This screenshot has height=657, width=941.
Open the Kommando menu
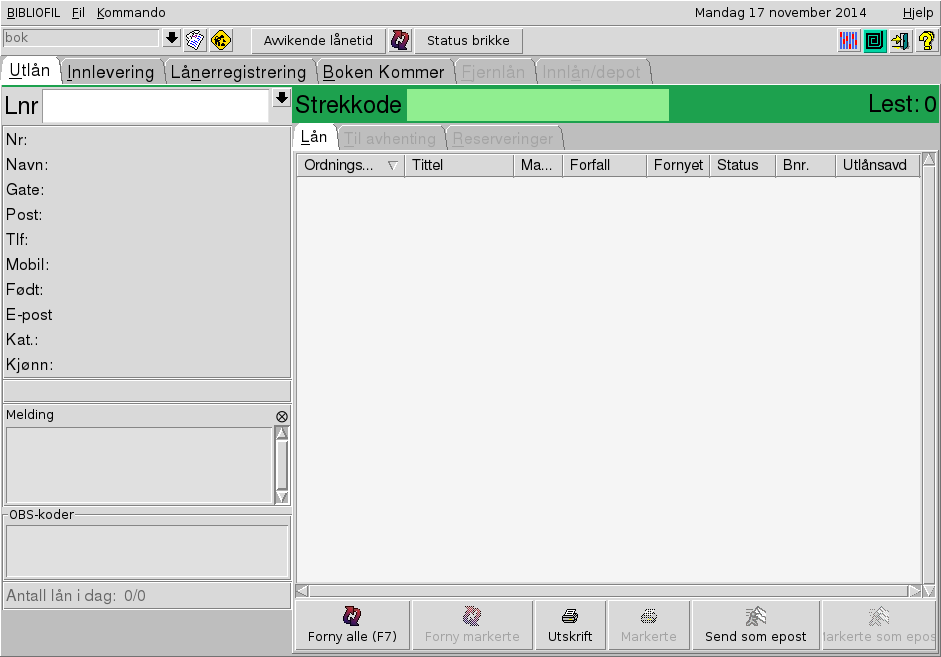tap(131, 13)
